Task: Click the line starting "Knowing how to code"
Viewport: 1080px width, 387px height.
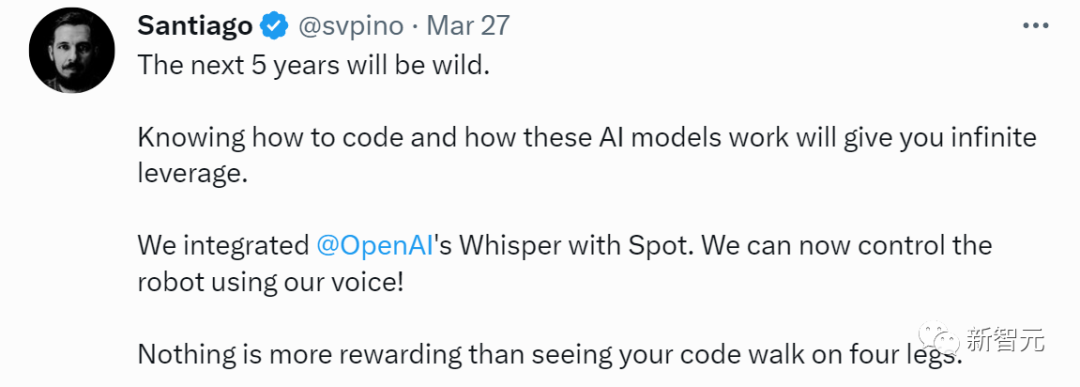Action: (x=587, y=138)
